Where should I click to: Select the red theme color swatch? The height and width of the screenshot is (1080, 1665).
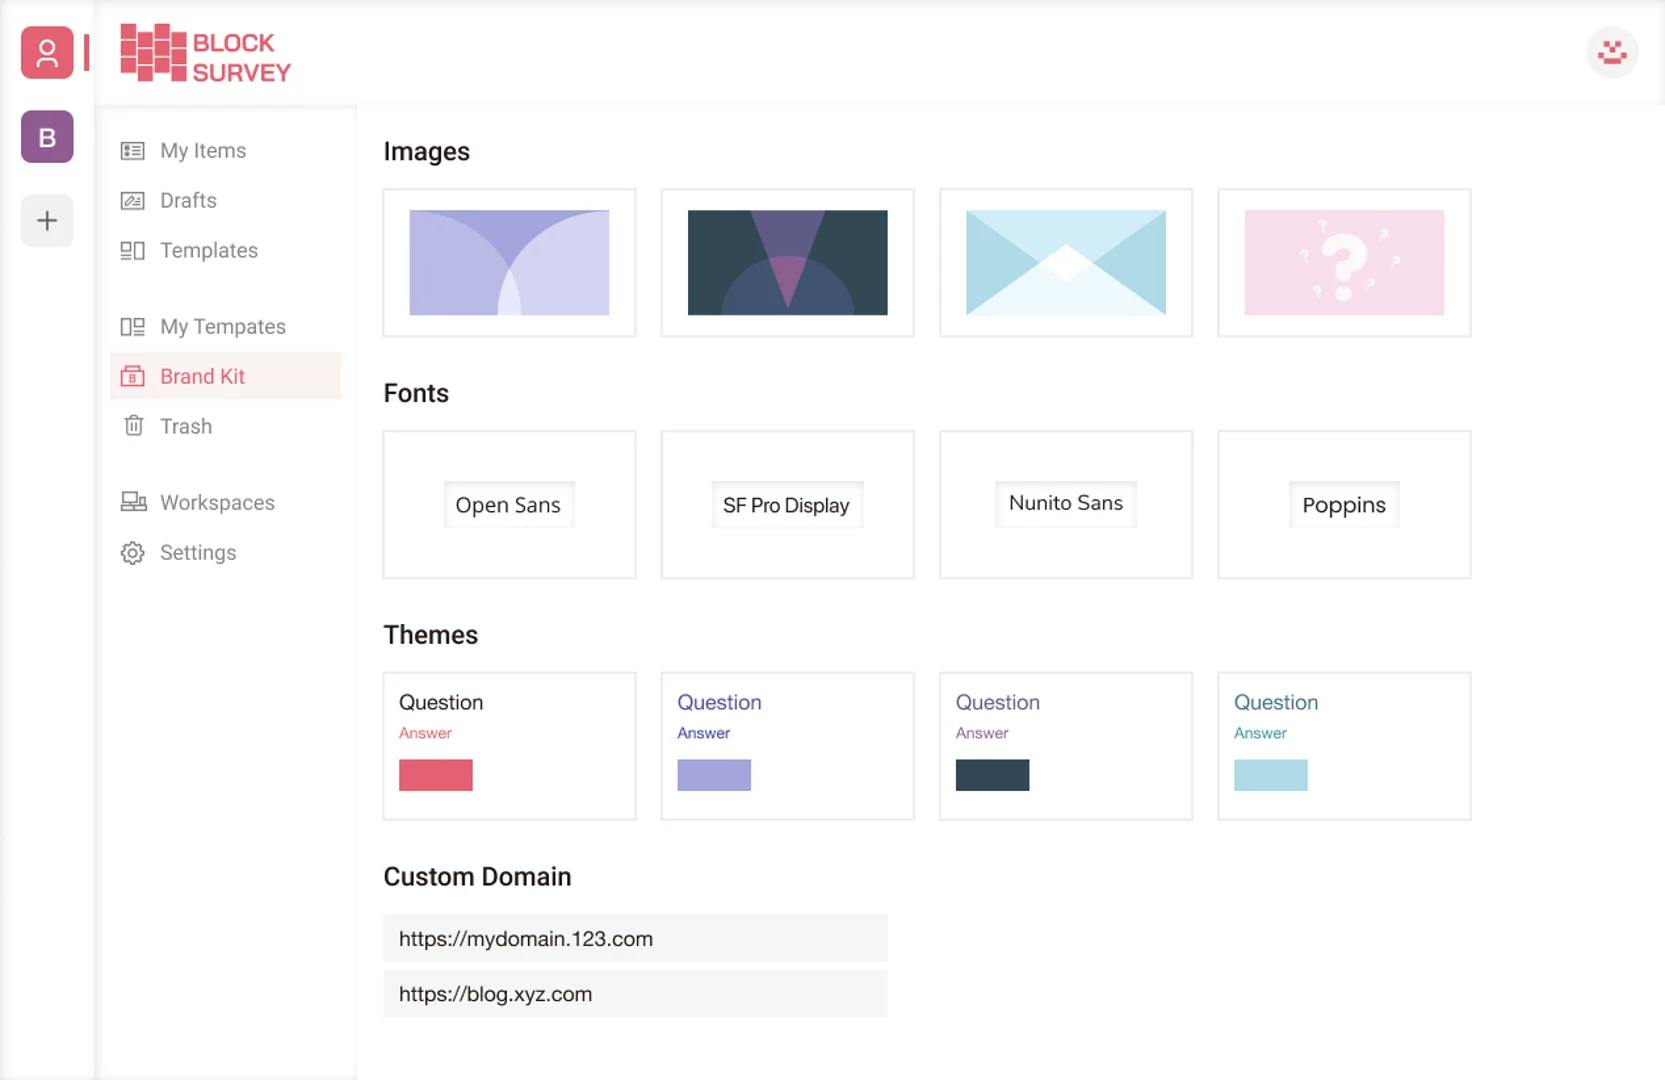pos(436,775)
